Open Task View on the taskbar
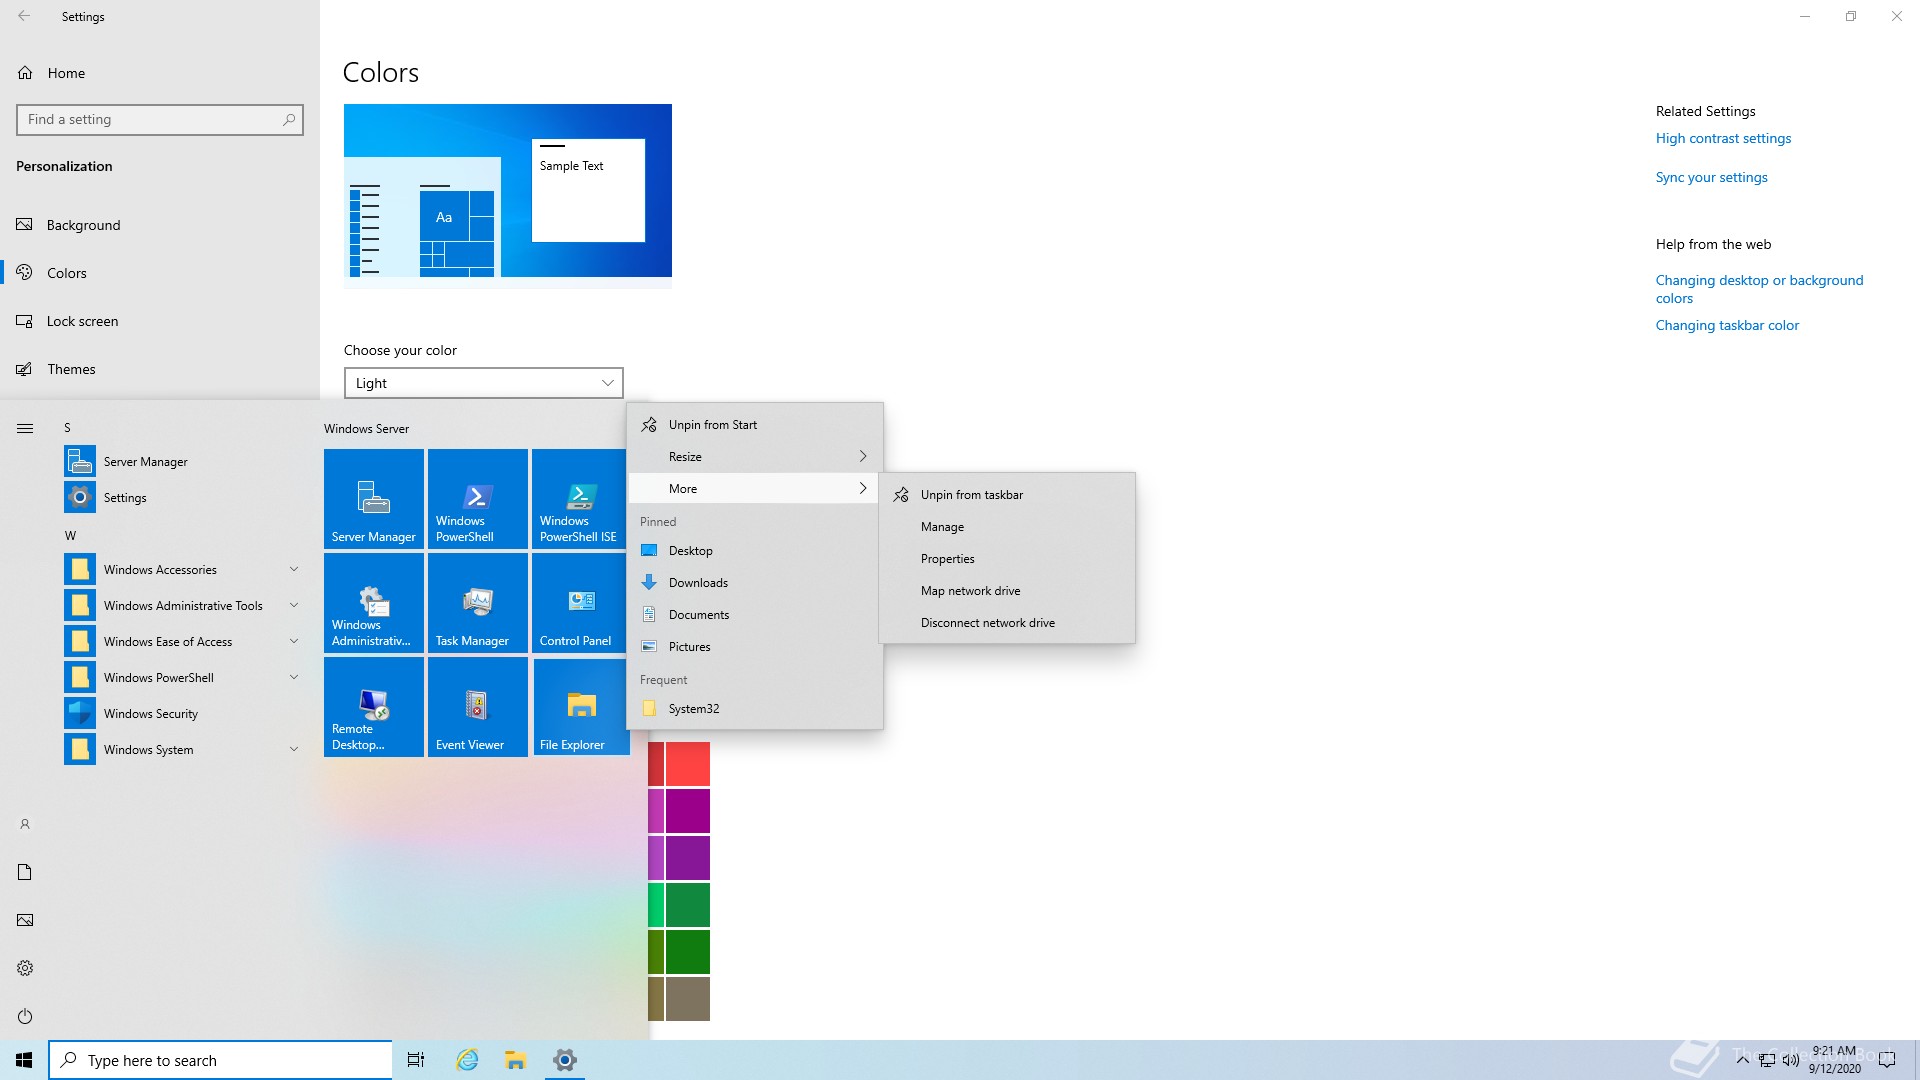The image size is (1920, 1080). (x=416, y=1060)
